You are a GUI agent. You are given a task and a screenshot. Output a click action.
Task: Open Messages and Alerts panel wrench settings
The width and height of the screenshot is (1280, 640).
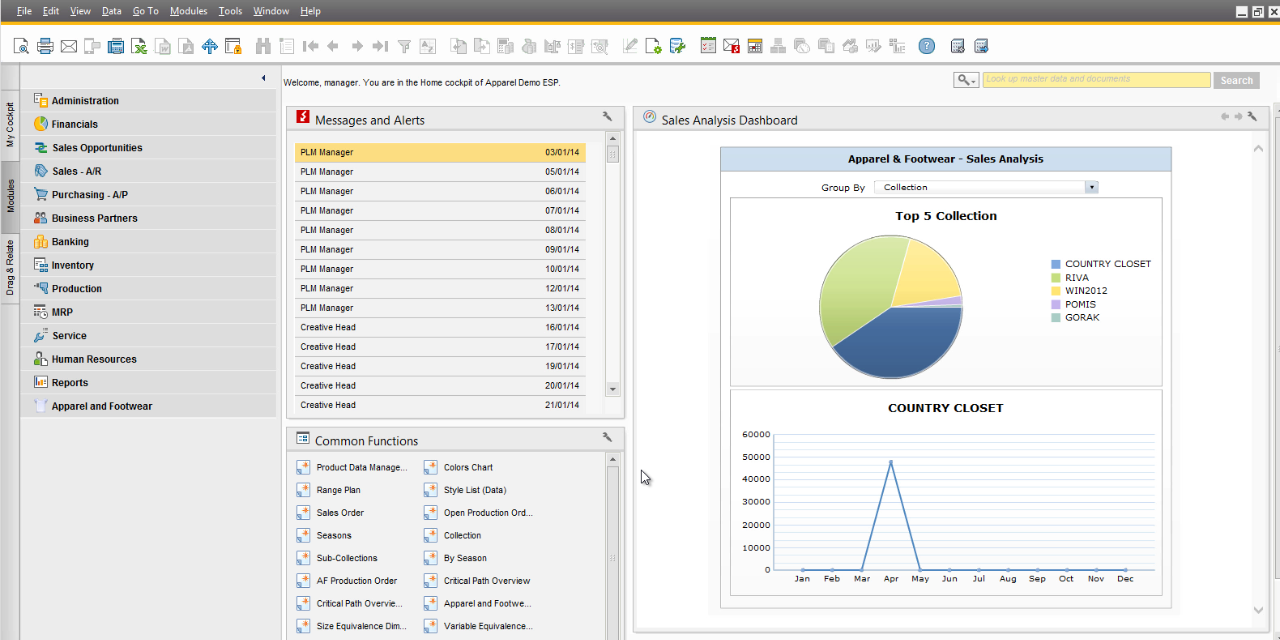(x=607, y=117)
